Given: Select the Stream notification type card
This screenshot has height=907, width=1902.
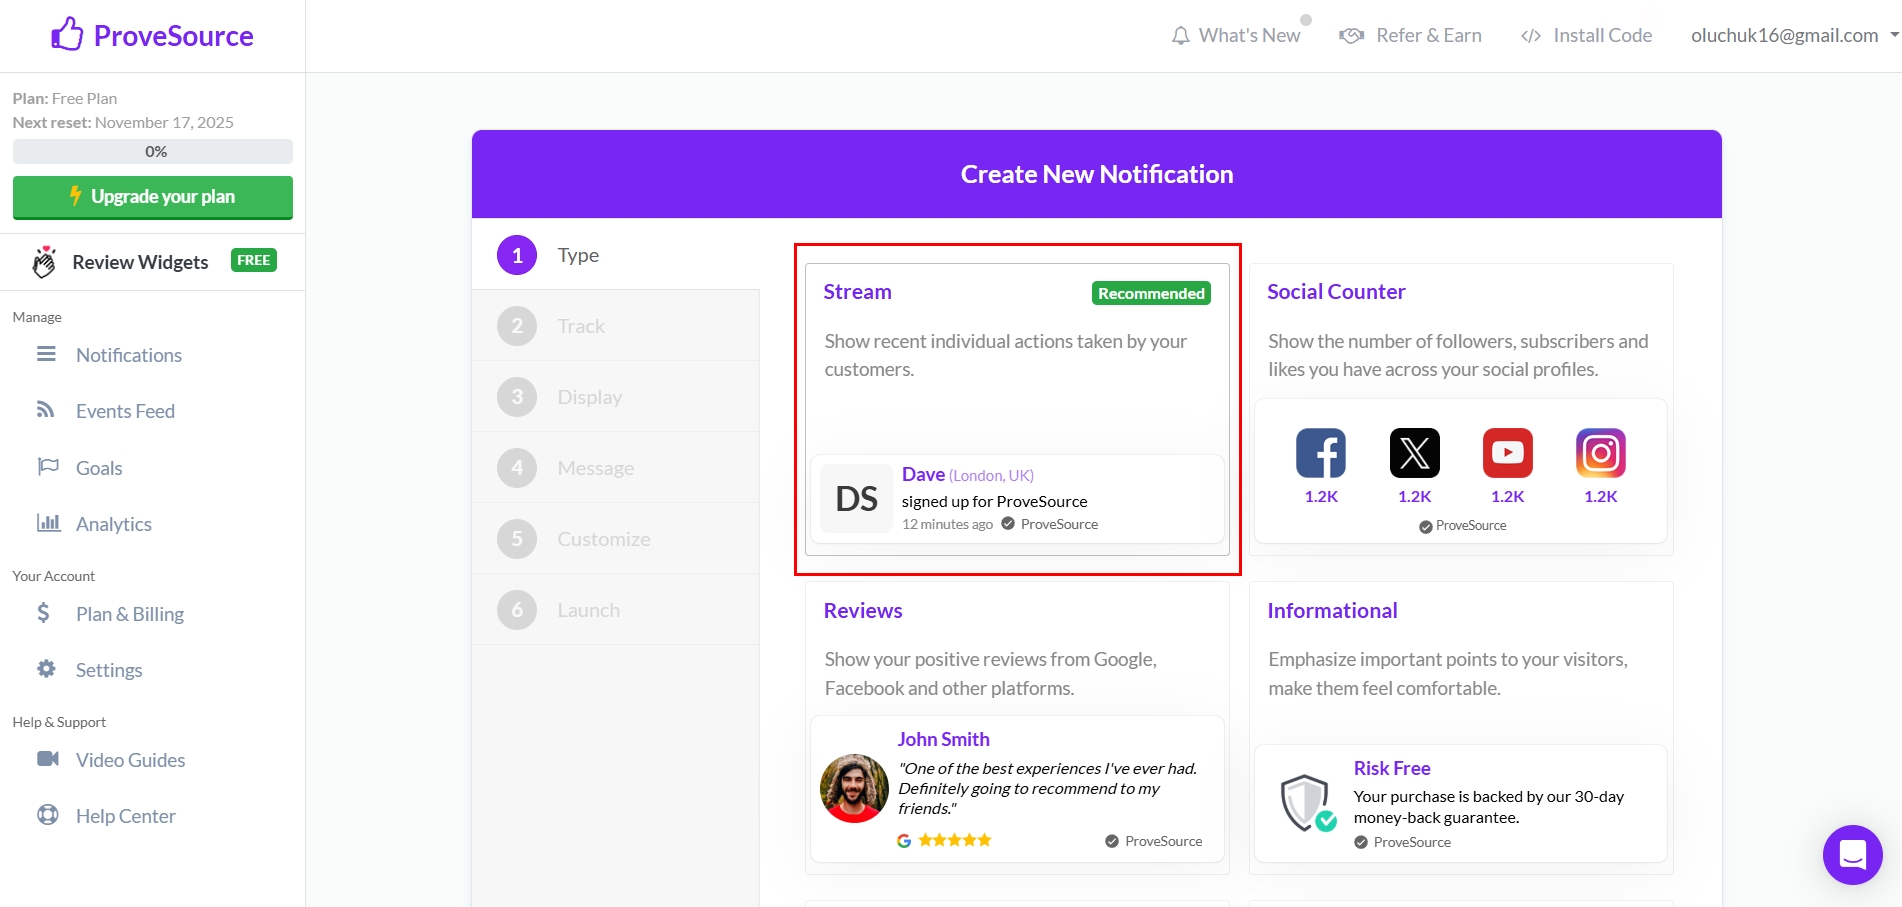Looking at the screenshot, I should [1016, 410].
